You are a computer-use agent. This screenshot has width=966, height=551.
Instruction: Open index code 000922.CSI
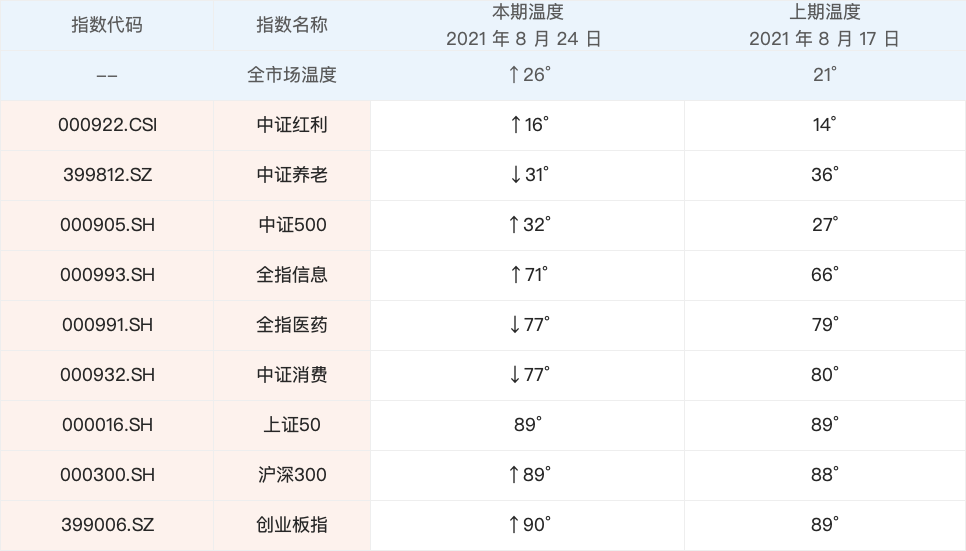pyautogui.click(x=107, y=125)
